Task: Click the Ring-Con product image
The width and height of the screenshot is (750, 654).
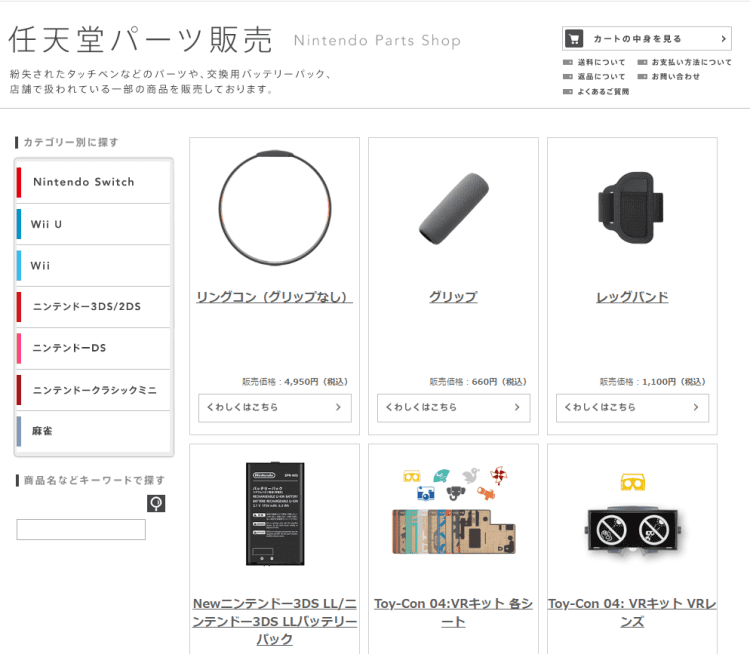Action: (x=275, y=208)
